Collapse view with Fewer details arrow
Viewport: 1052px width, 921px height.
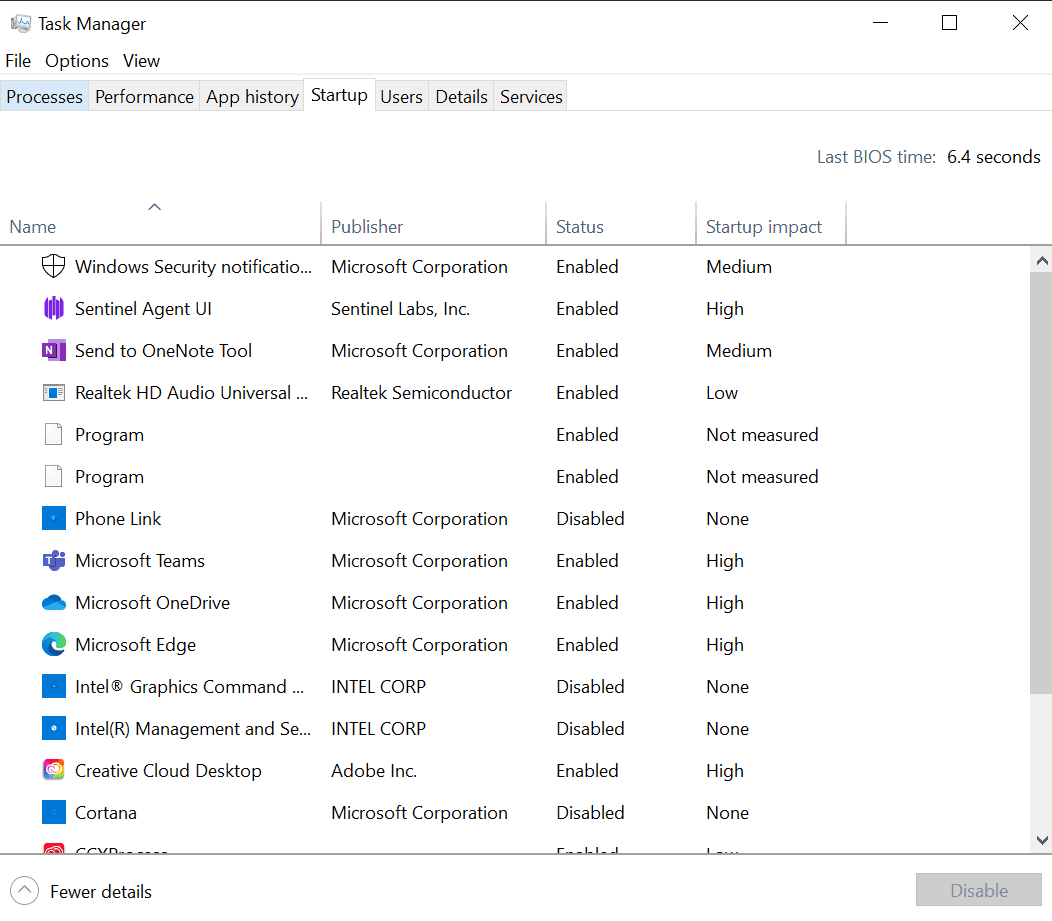24,891
